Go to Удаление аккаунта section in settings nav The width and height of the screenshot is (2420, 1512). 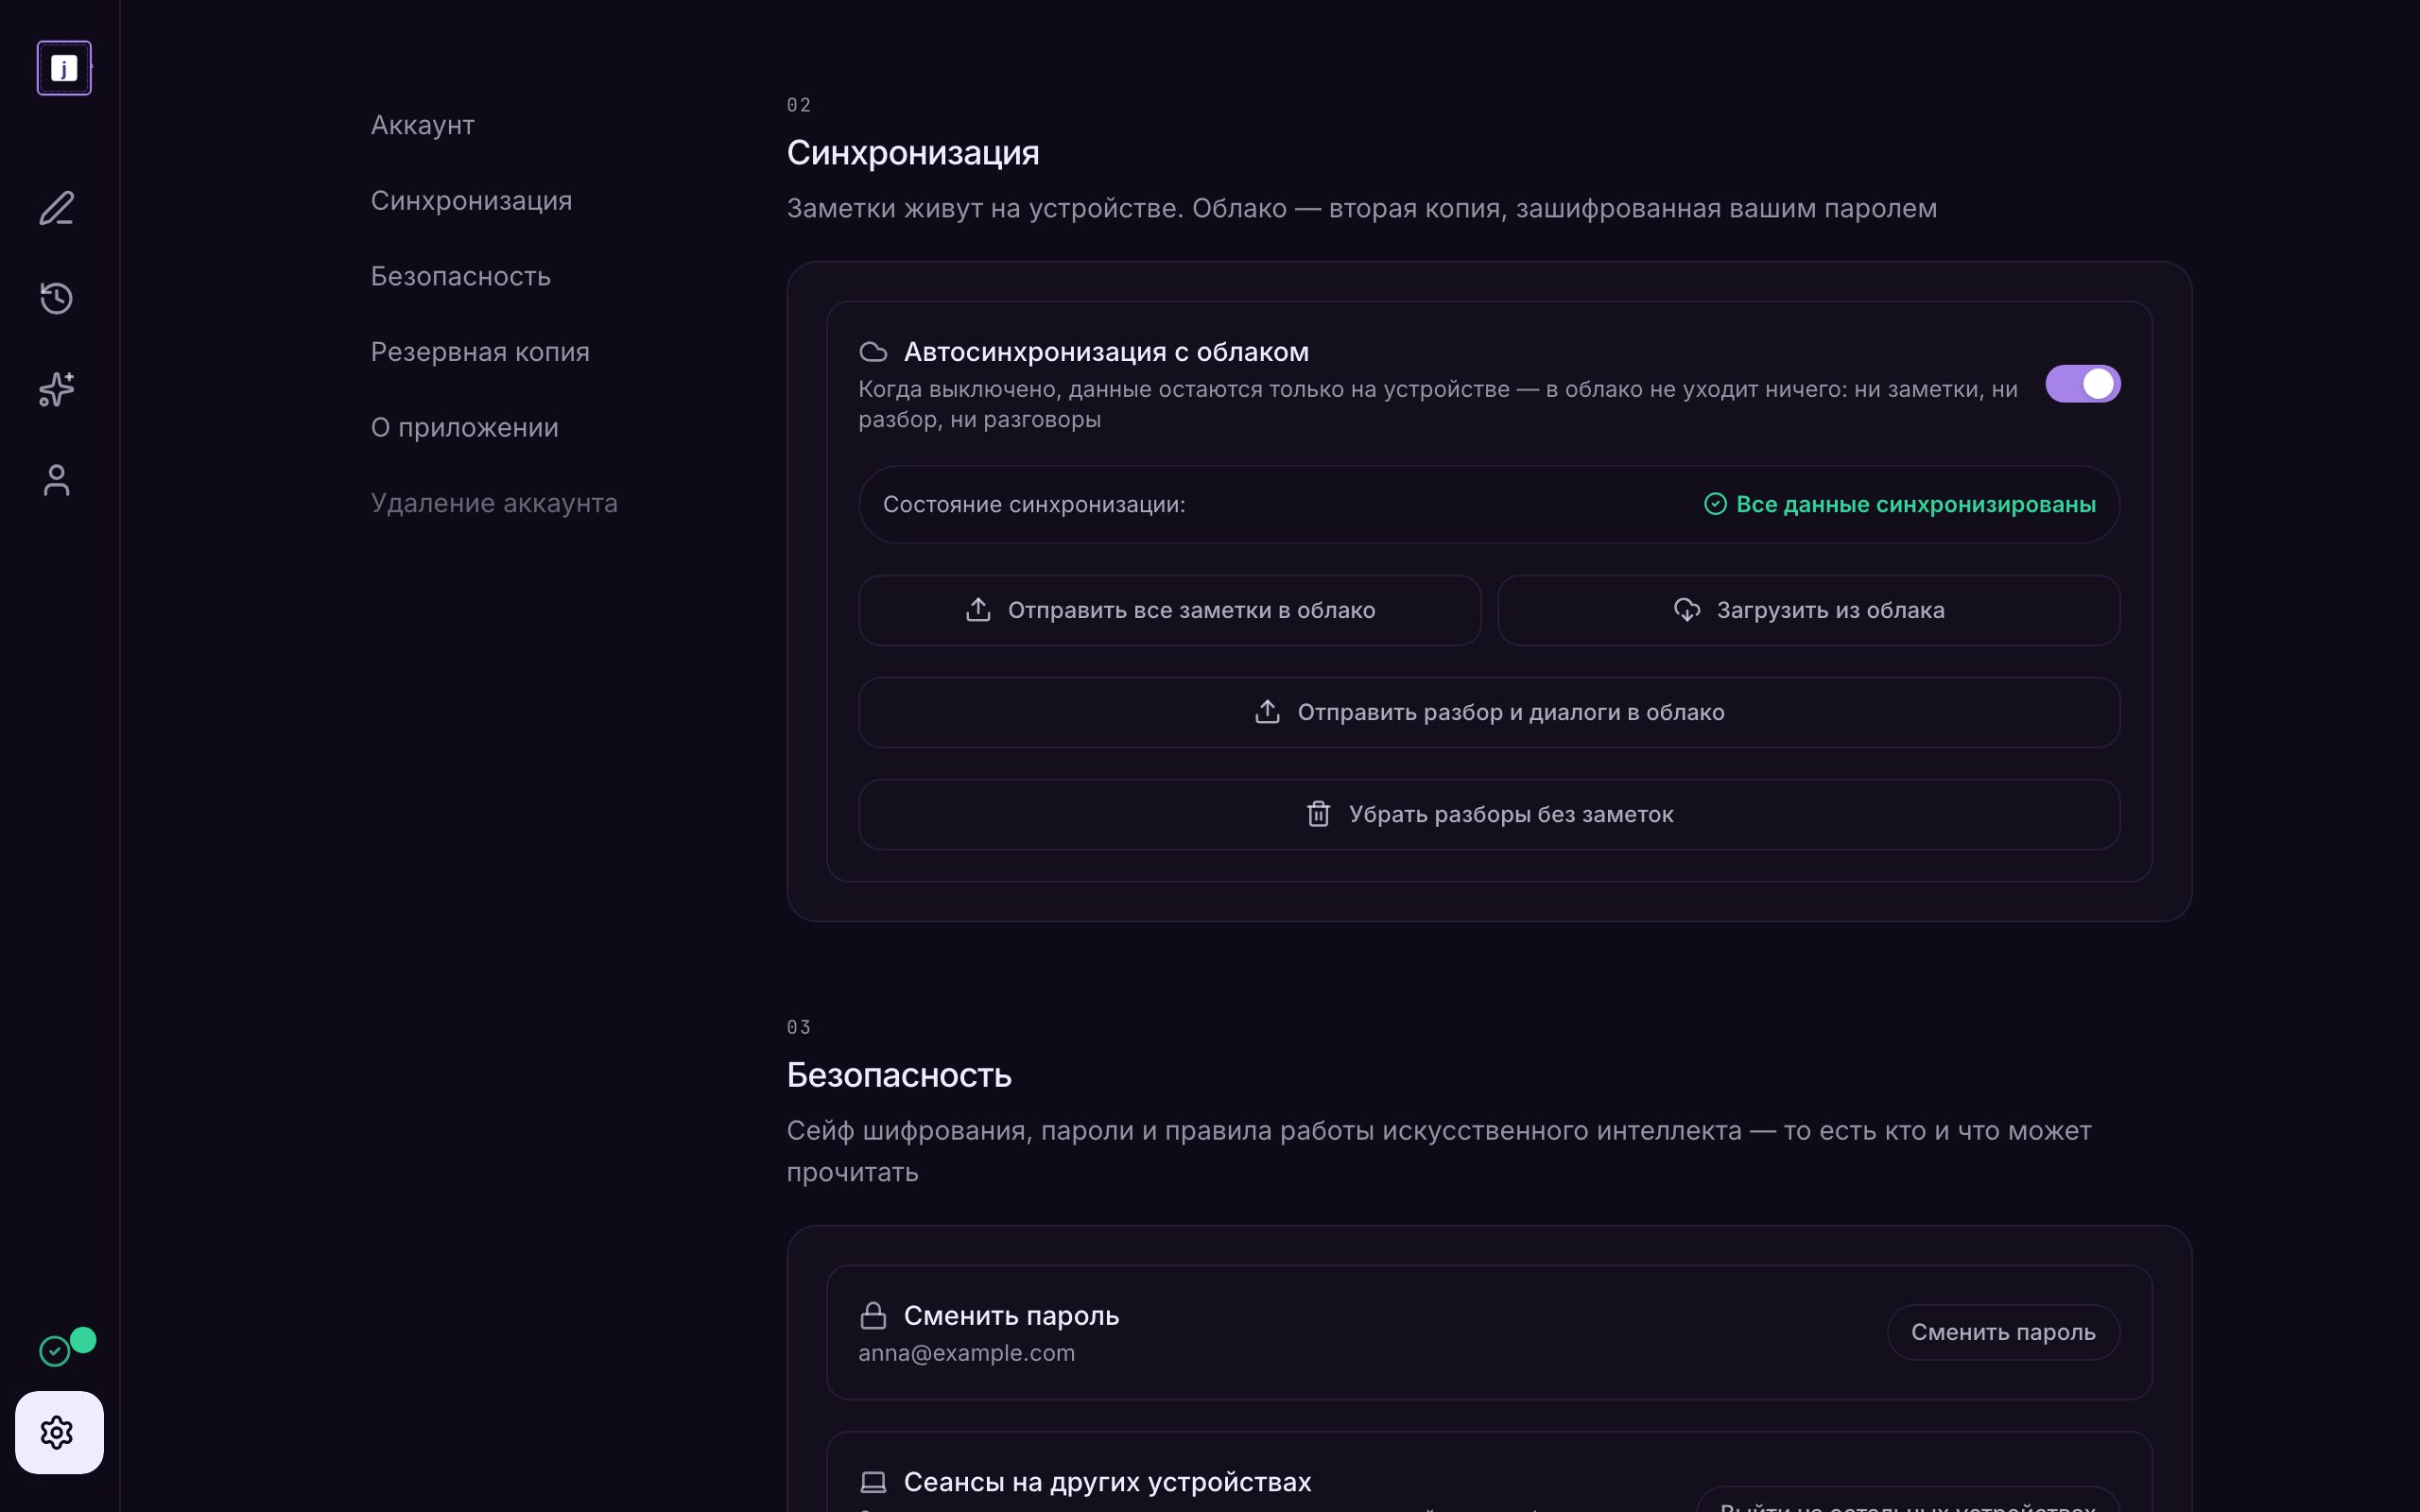pos(494,503)
